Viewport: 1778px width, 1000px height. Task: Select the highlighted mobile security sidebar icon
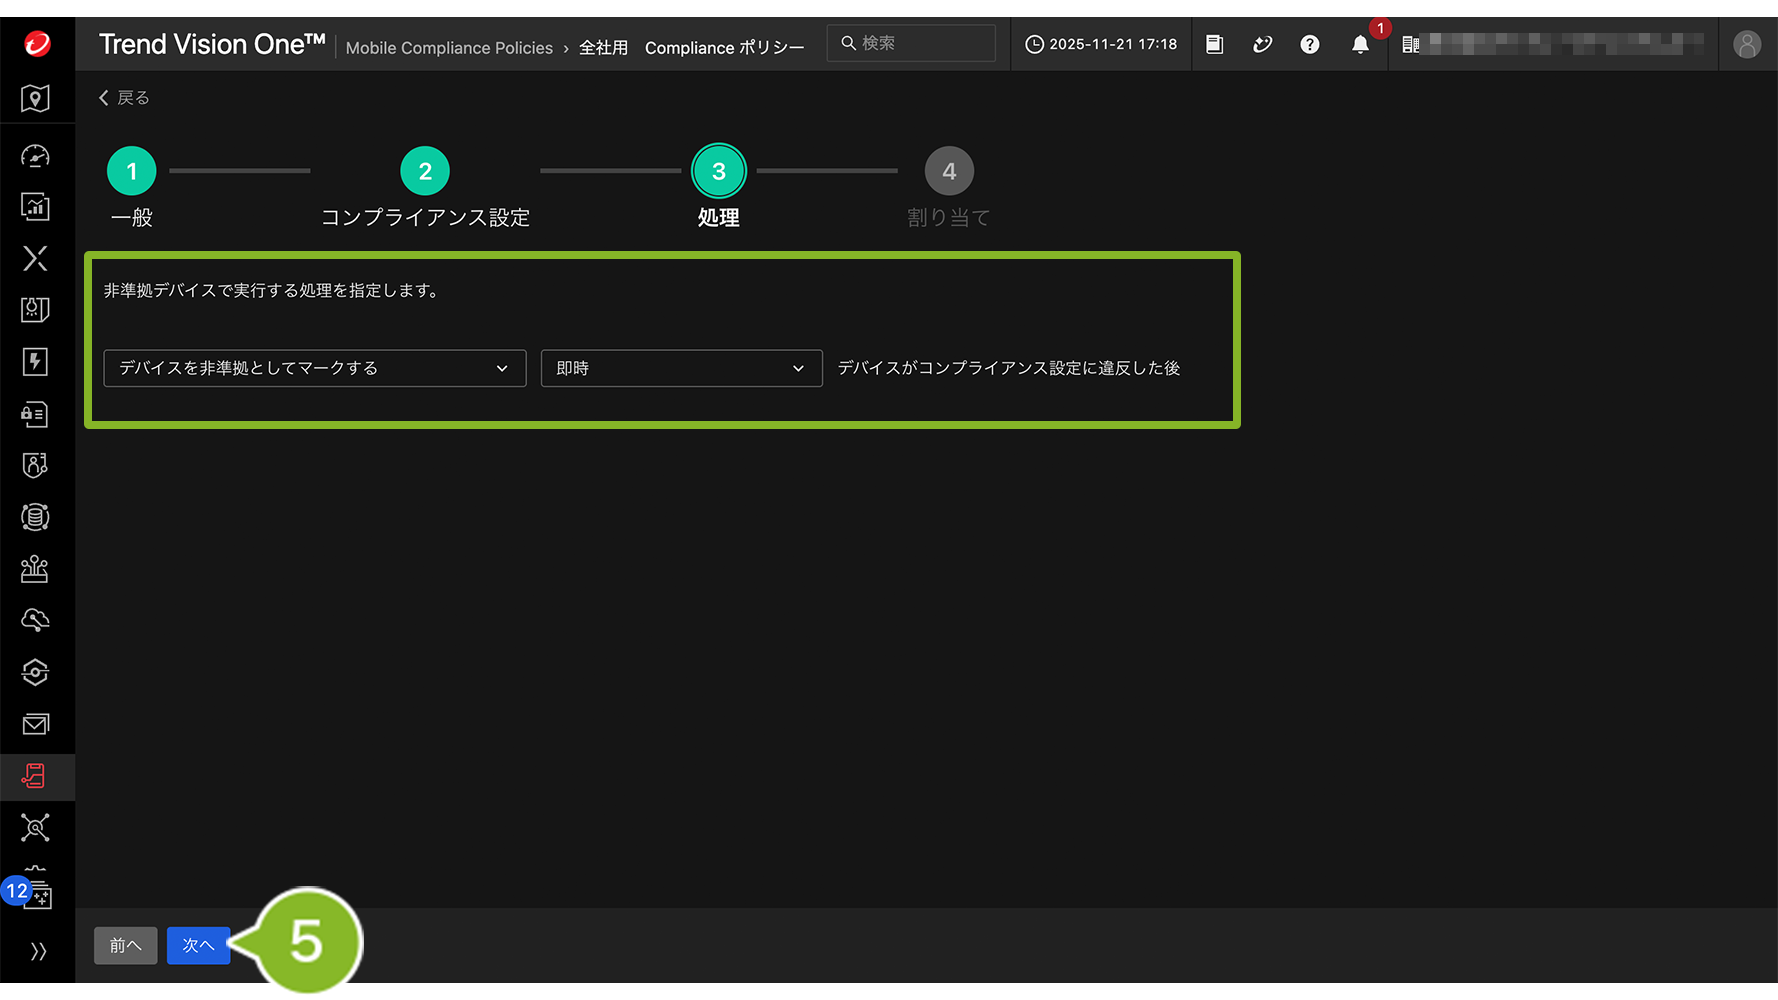36,776
